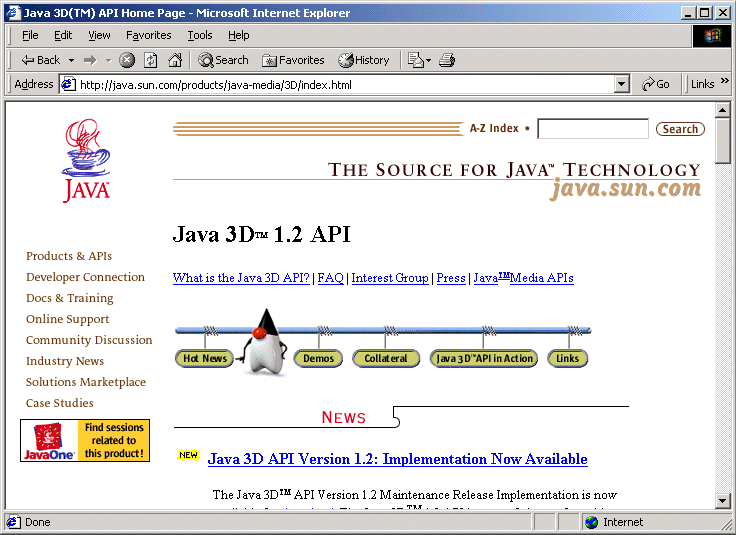Open the Edit menu
The height and width of the screenshot is (535, 736).
pos(63,35)
